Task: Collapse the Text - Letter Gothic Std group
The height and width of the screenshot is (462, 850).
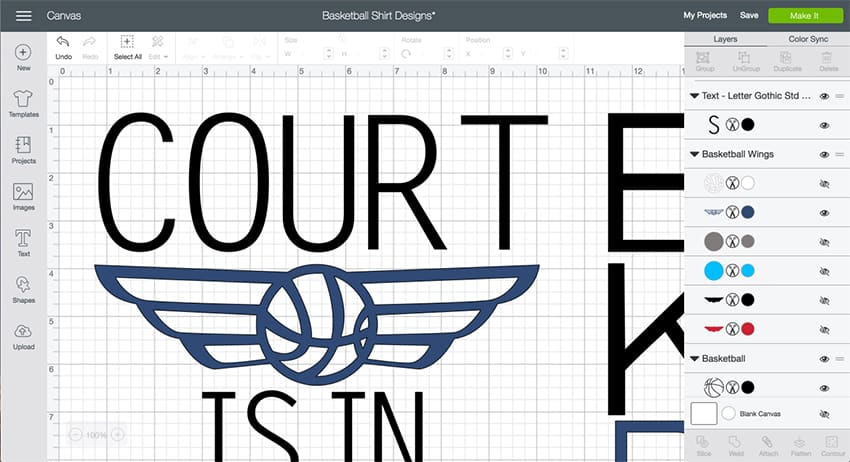Action: click(x=694, y=96)
